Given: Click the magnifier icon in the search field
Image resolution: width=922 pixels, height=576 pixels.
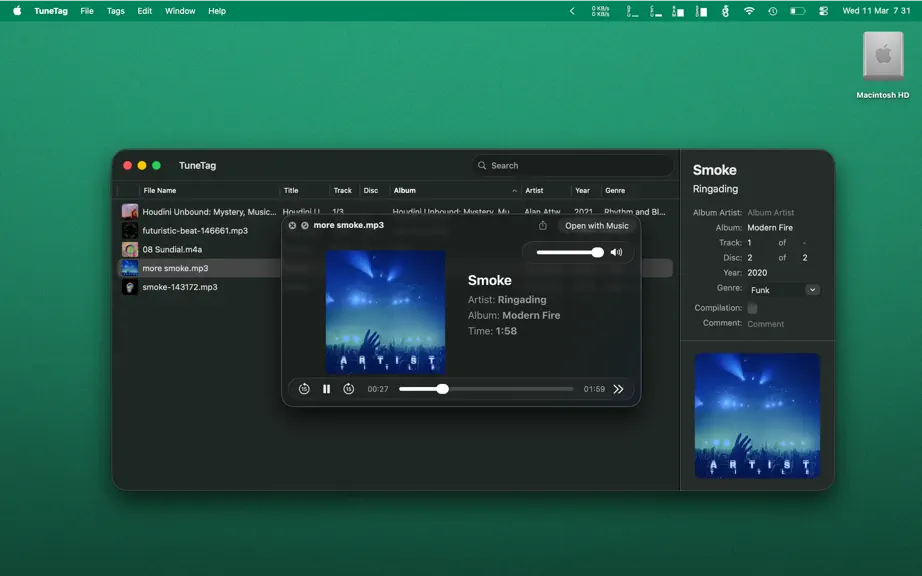Looking at the screenshot, I should click(482, 166).
